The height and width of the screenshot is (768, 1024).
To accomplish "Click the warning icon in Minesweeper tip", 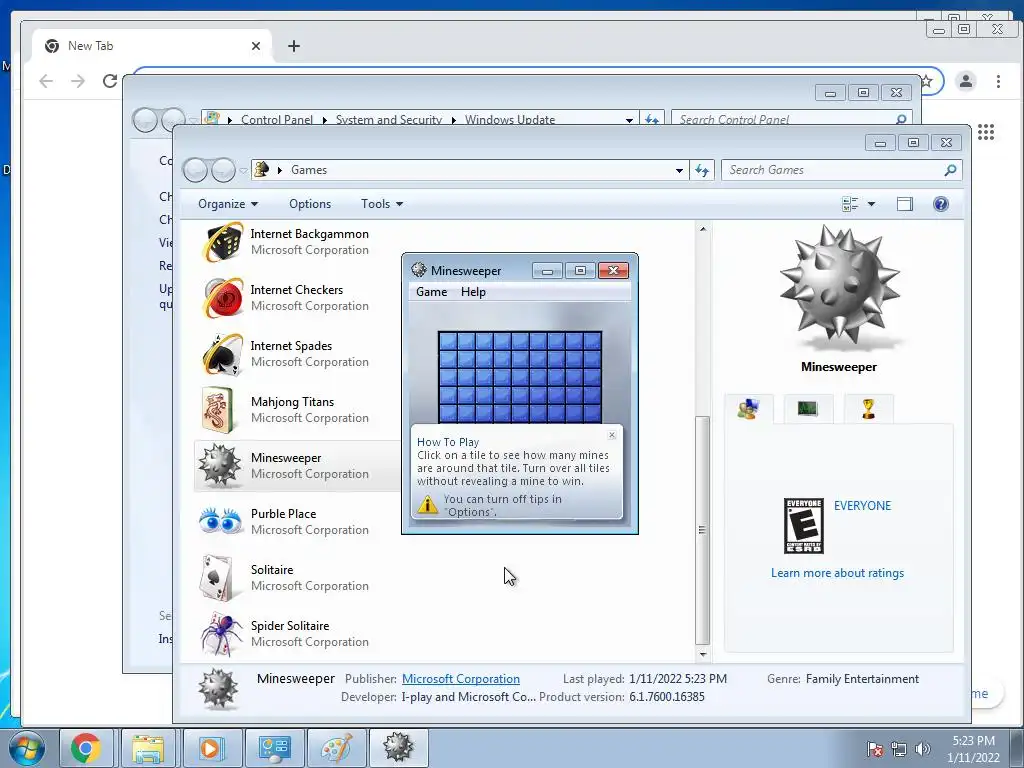I will [x=428, y=505].
